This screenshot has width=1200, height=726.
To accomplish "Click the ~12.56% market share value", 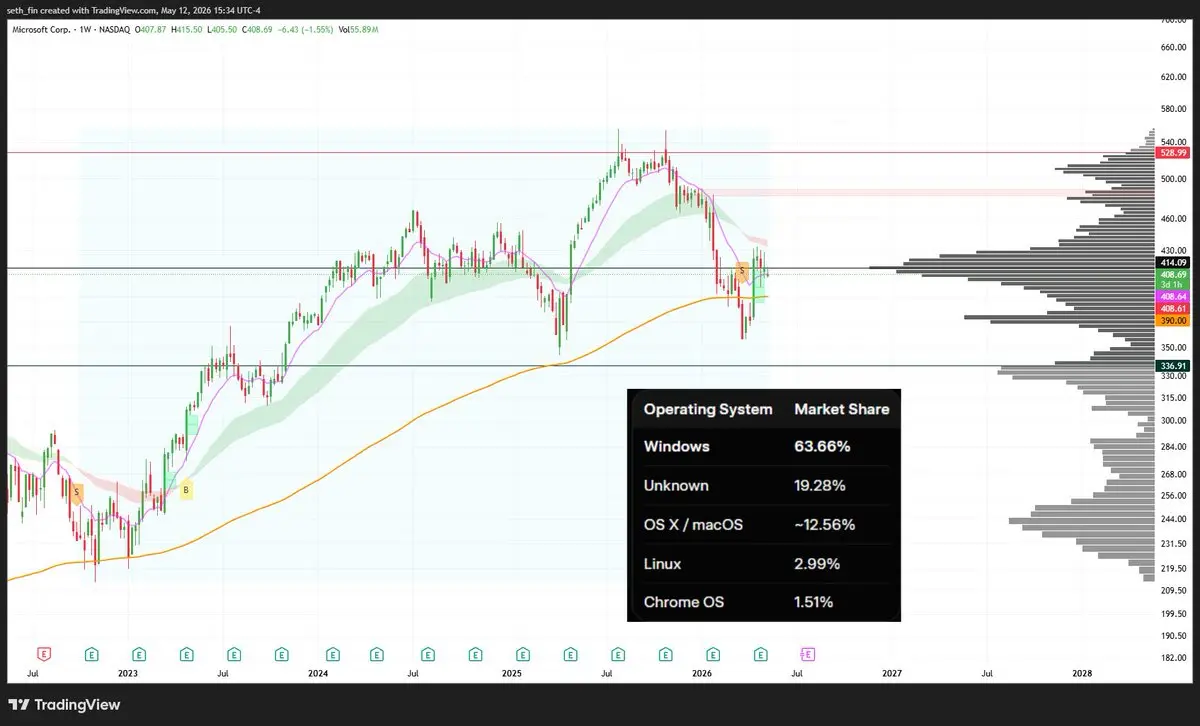I will pos(825,525).
